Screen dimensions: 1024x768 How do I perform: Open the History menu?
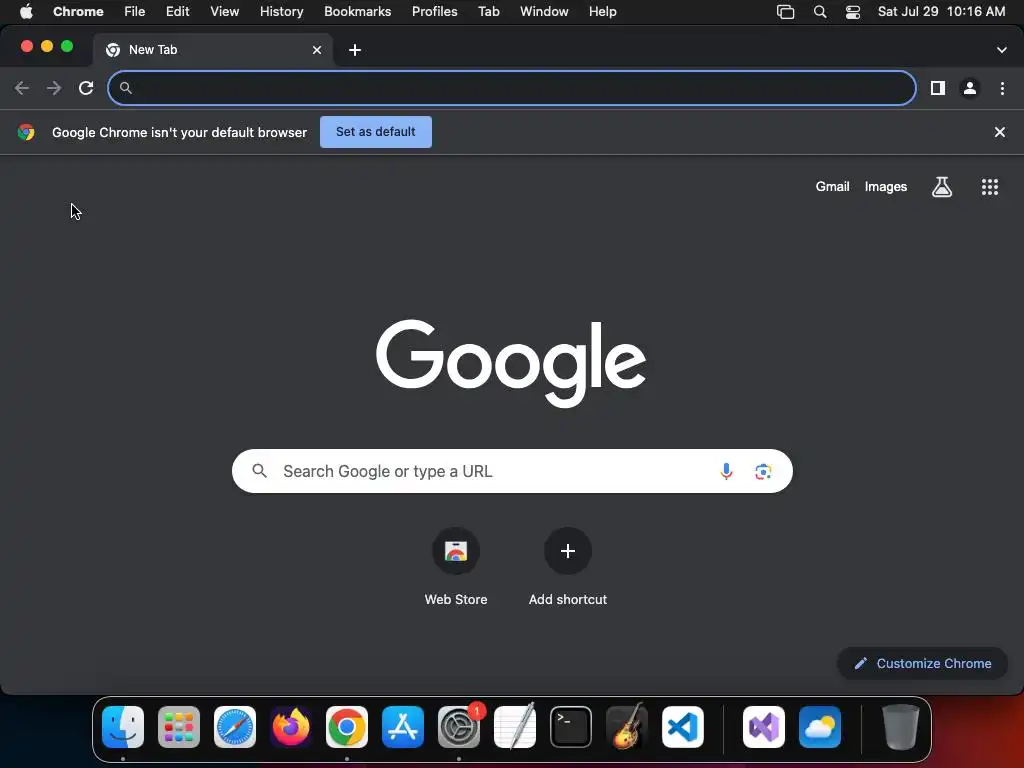tap(281, 12)
